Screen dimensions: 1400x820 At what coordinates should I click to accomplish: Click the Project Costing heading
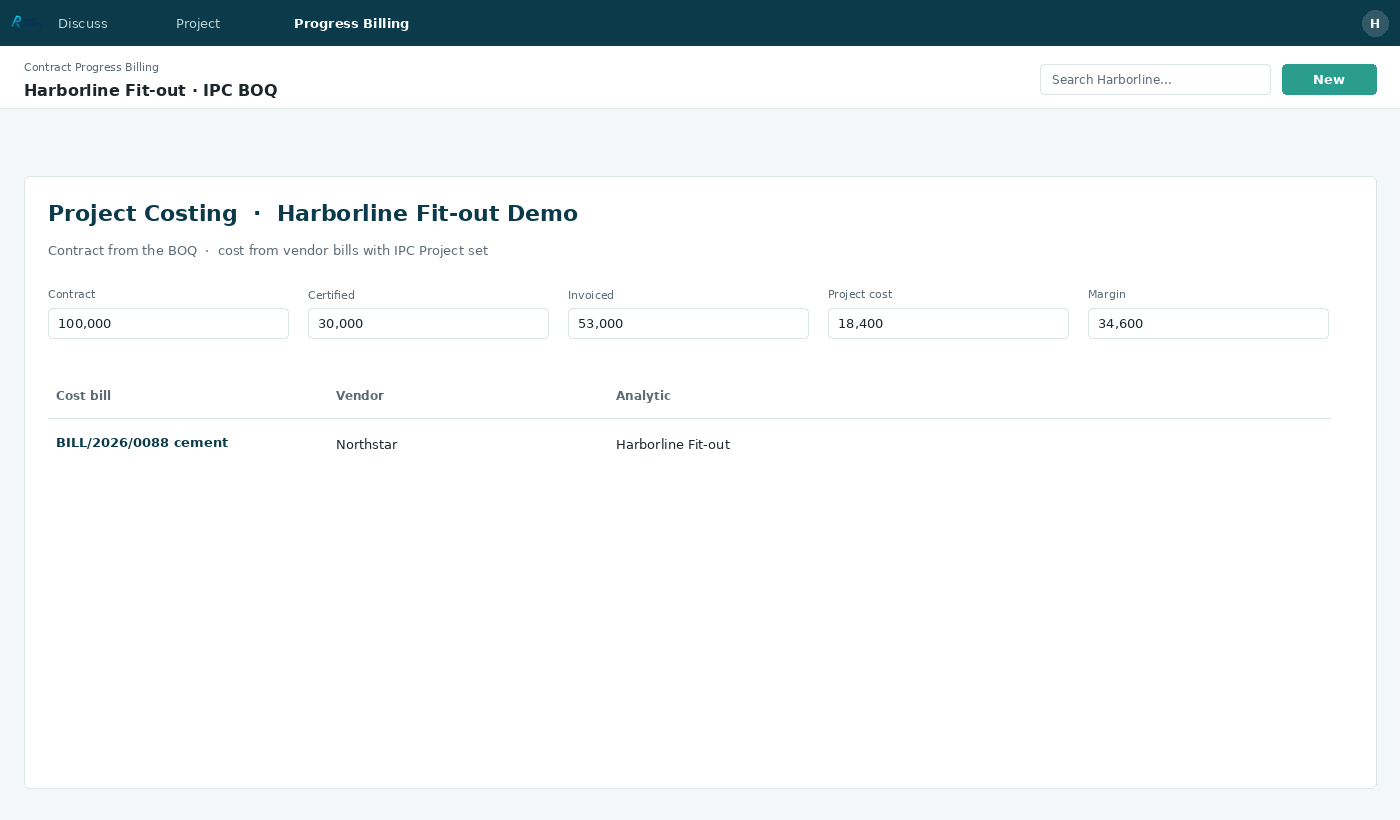[313, 213]
